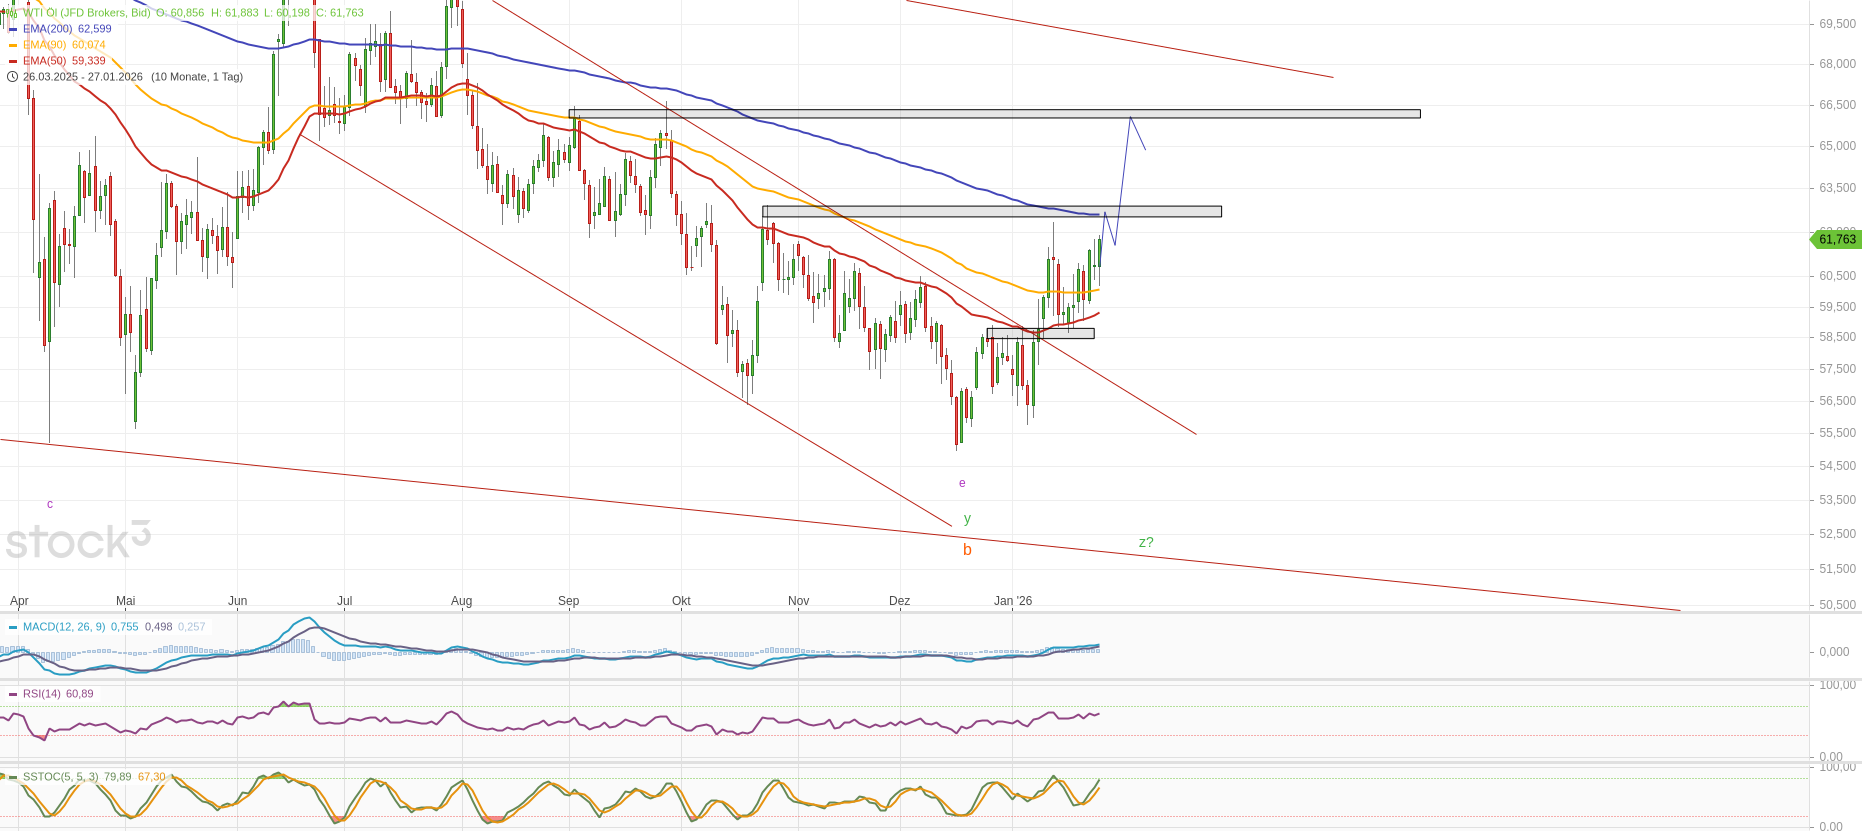
Task: Click the green SSTOC legend marker
Action: [x=13, y=777]
